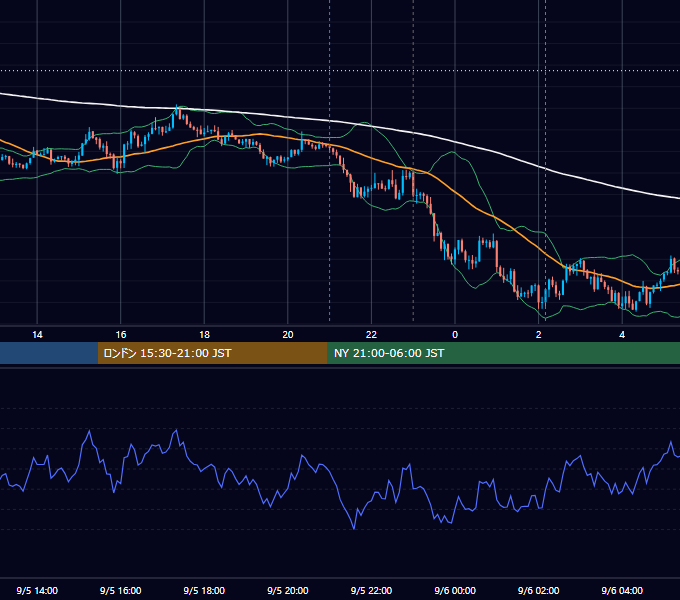Click the 9/5 22:00 time label
The width and height of the screenshot is (680, 600).
tap(371, 590)
